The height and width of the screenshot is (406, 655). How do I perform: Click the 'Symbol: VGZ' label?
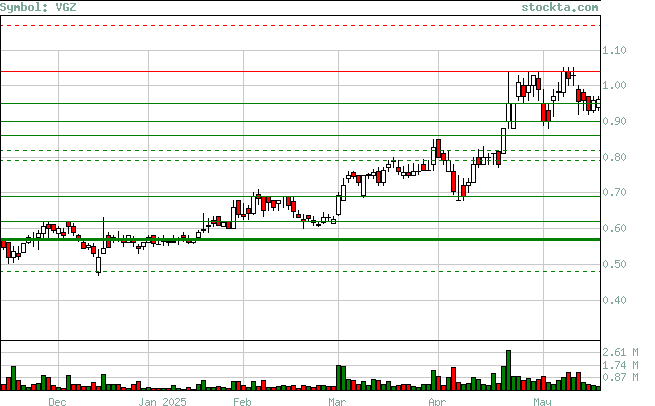pos(38,7)
